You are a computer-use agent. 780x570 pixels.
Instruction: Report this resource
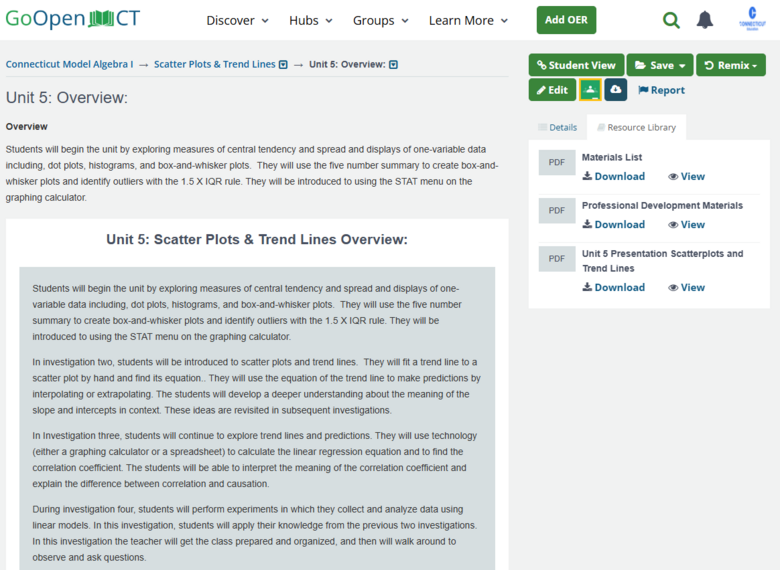661,90
